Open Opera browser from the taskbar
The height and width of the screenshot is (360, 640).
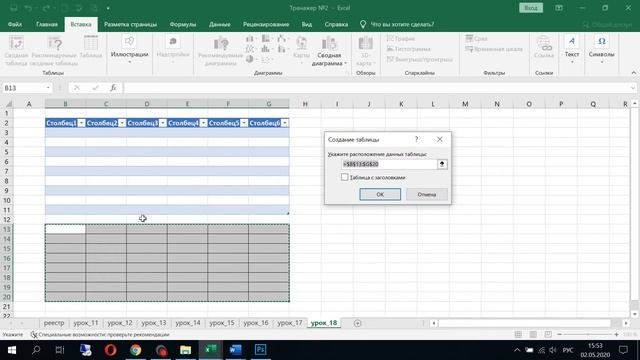(110, 350)
